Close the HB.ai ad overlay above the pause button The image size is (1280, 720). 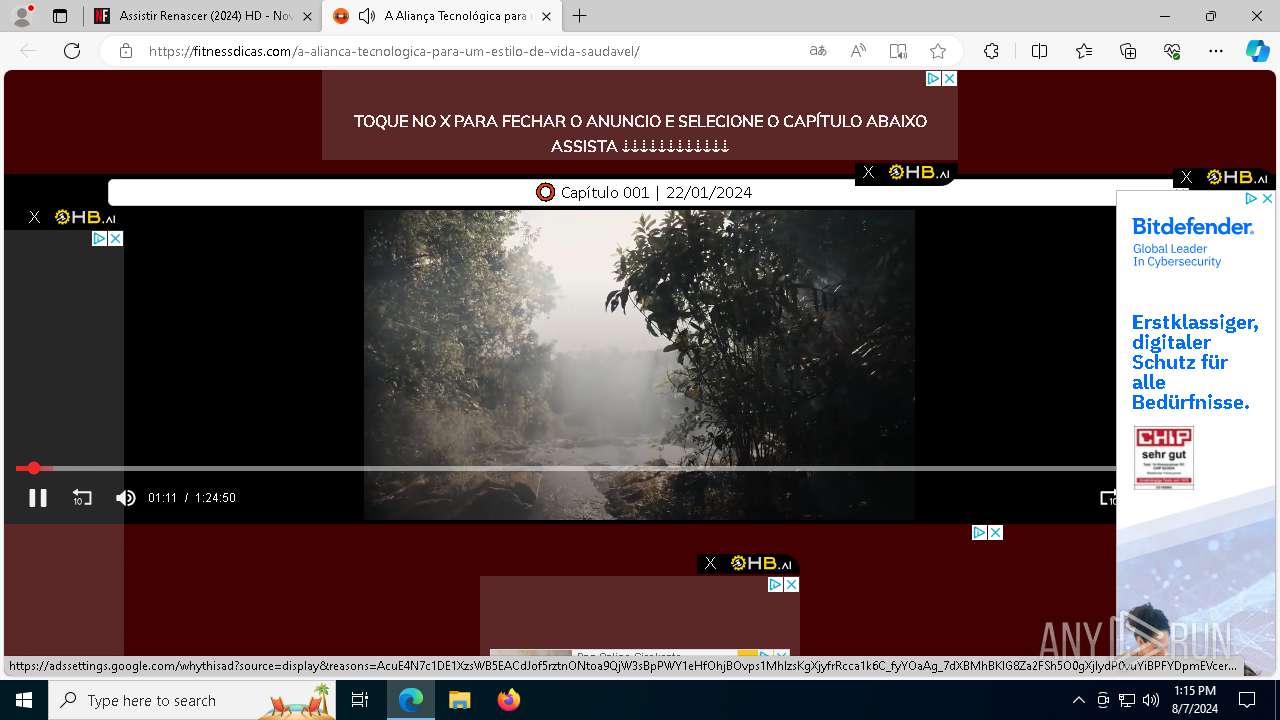(34, 217)
